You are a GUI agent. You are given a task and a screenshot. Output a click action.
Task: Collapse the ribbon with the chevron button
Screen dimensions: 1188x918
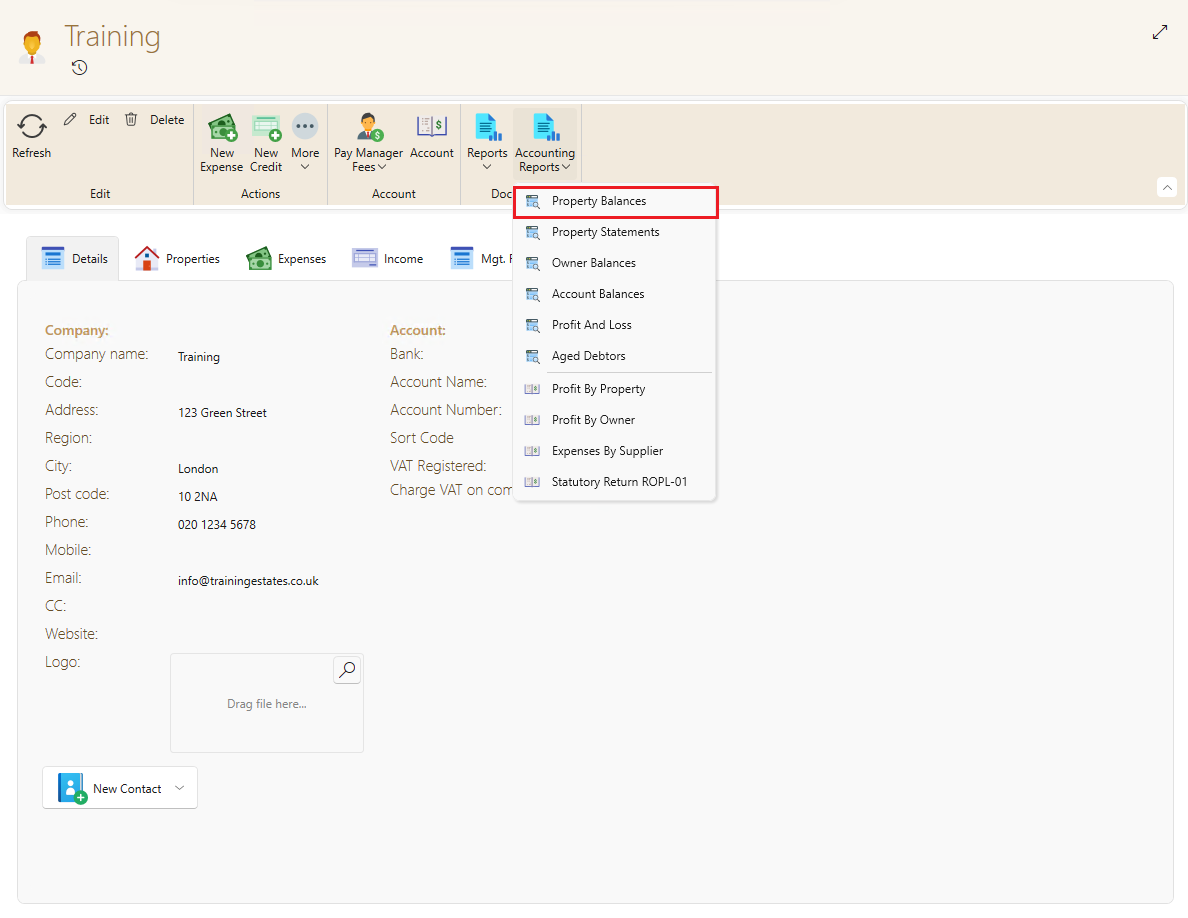coord(1166,187)
